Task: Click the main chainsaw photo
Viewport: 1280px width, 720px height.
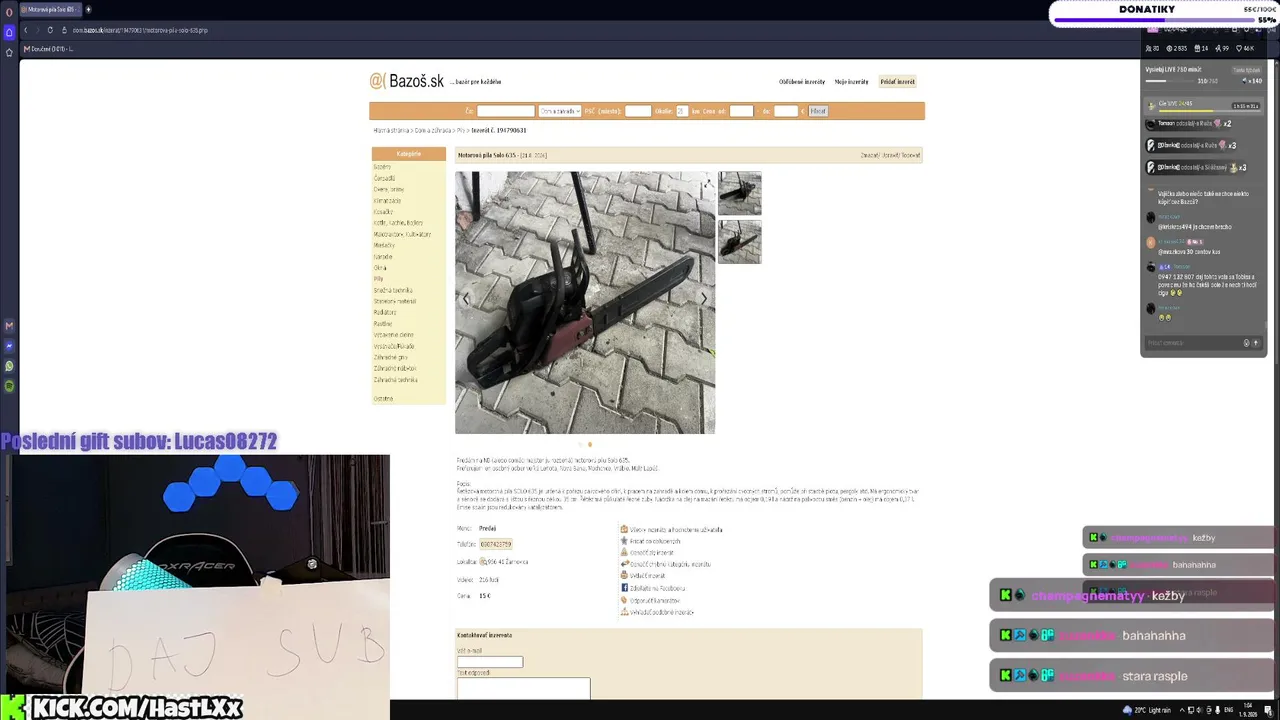Action: 585,303
